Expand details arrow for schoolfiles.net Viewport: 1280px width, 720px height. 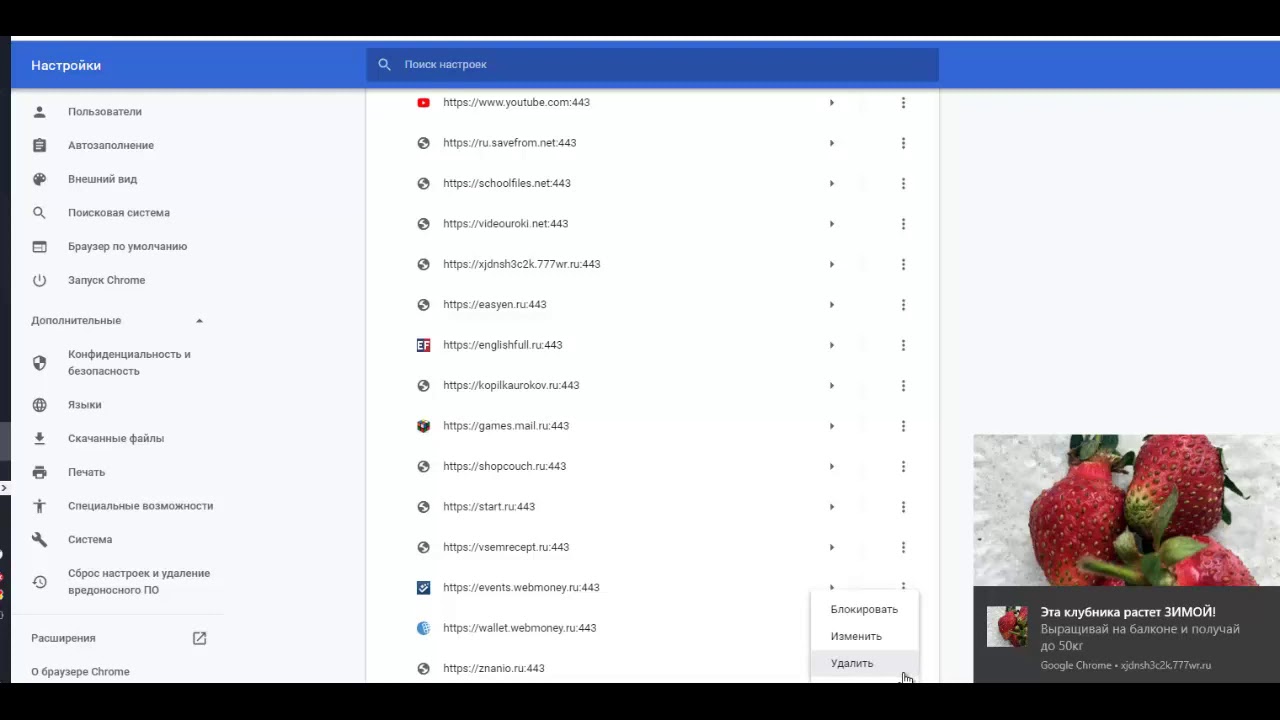pyautogui.click(x=831, y=184)
